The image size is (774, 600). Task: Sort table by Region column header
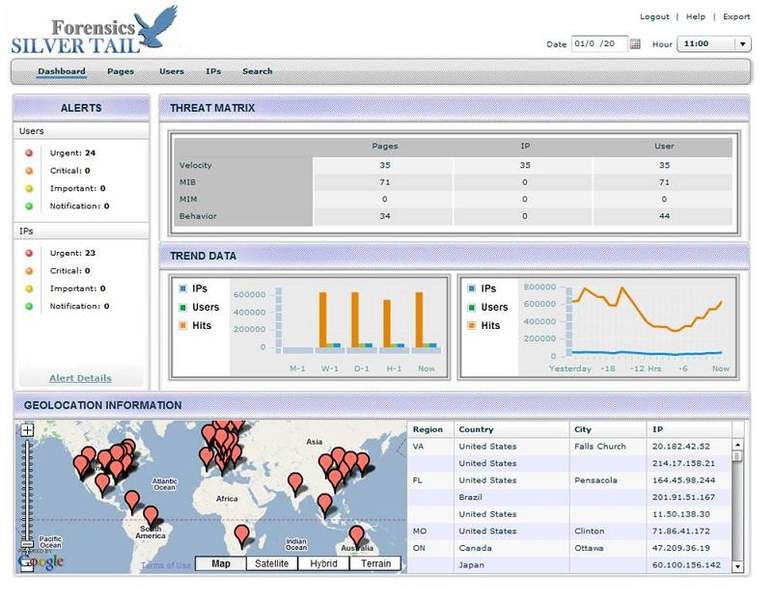point(427,429)
